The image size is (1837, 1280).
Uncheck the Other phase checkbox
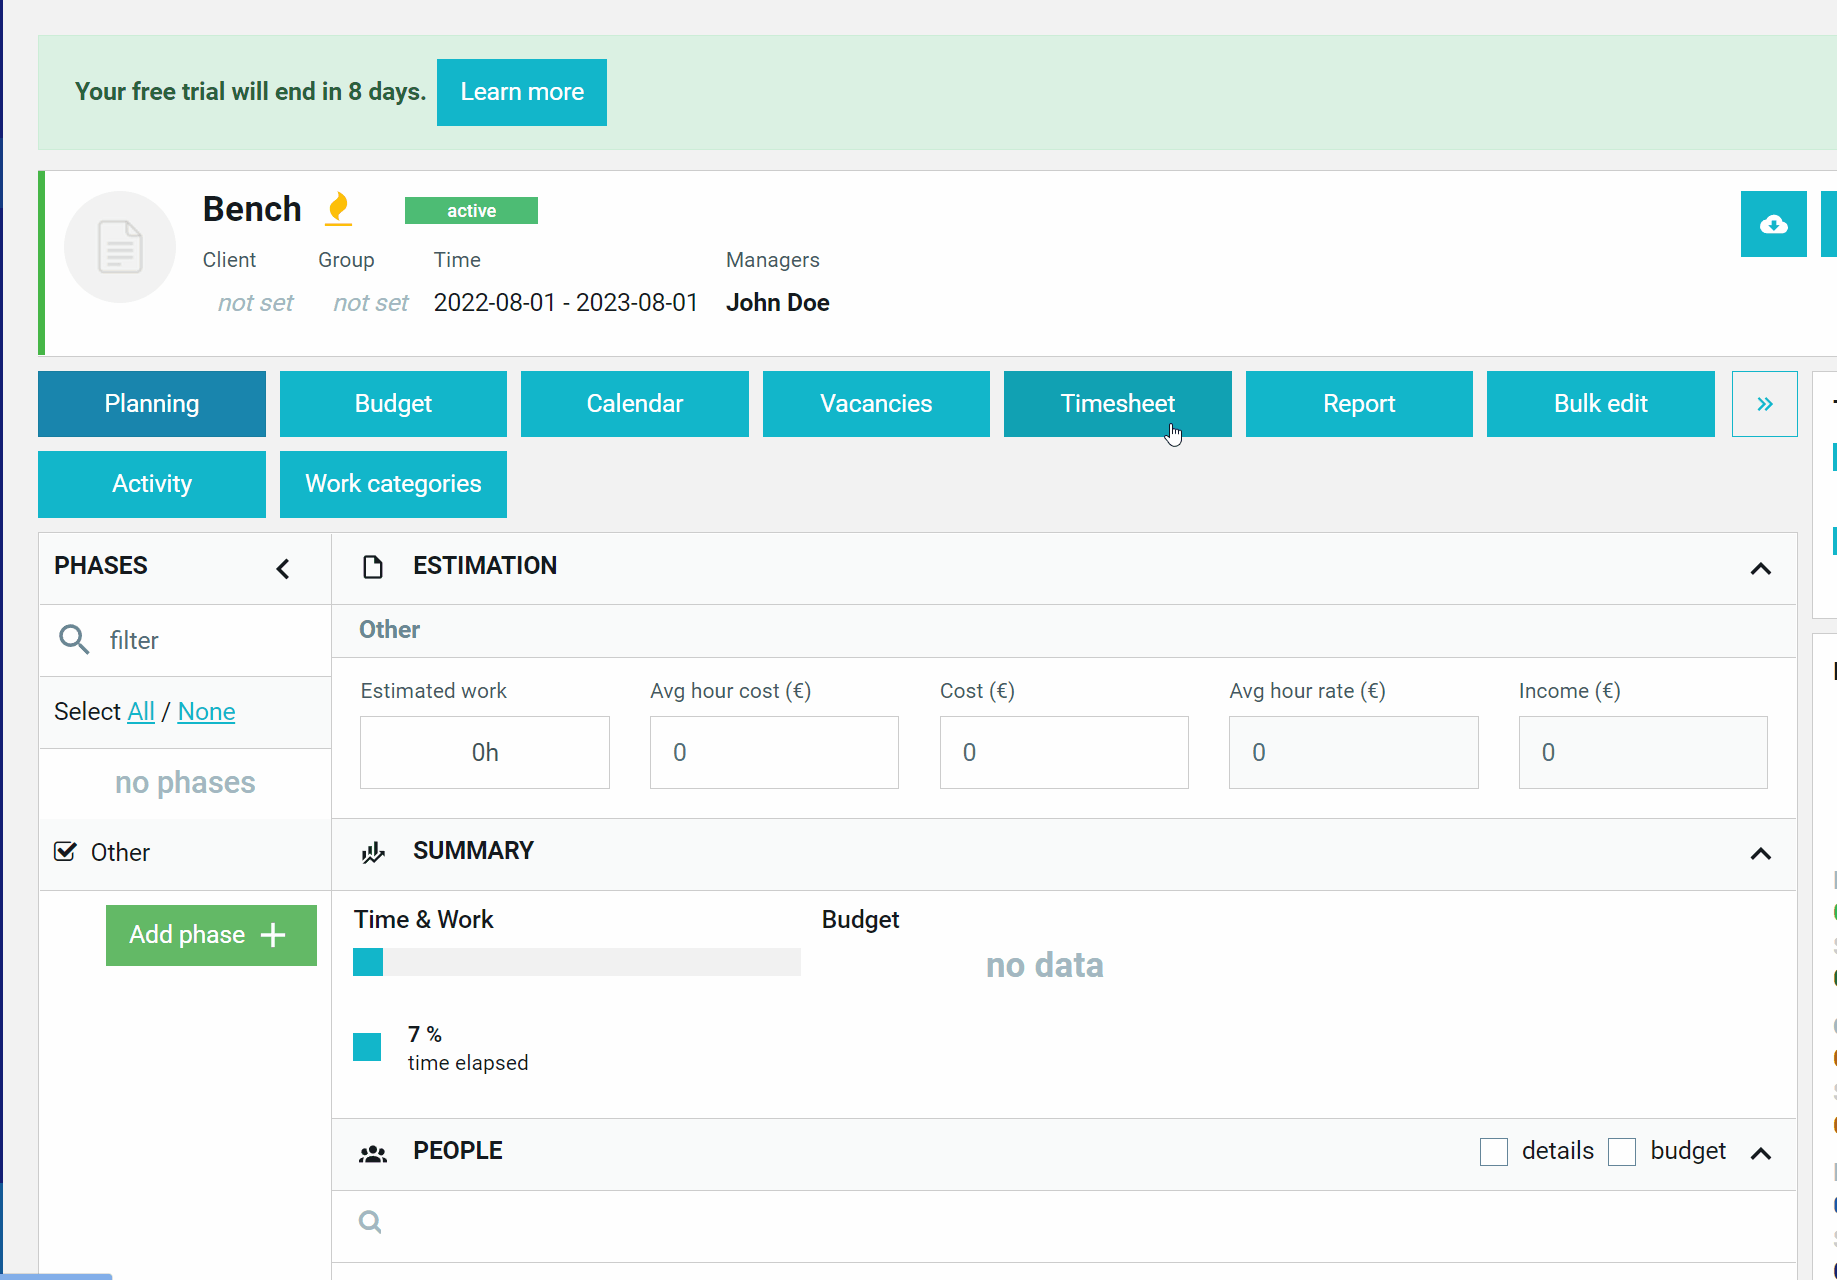[x=65, y=852]
